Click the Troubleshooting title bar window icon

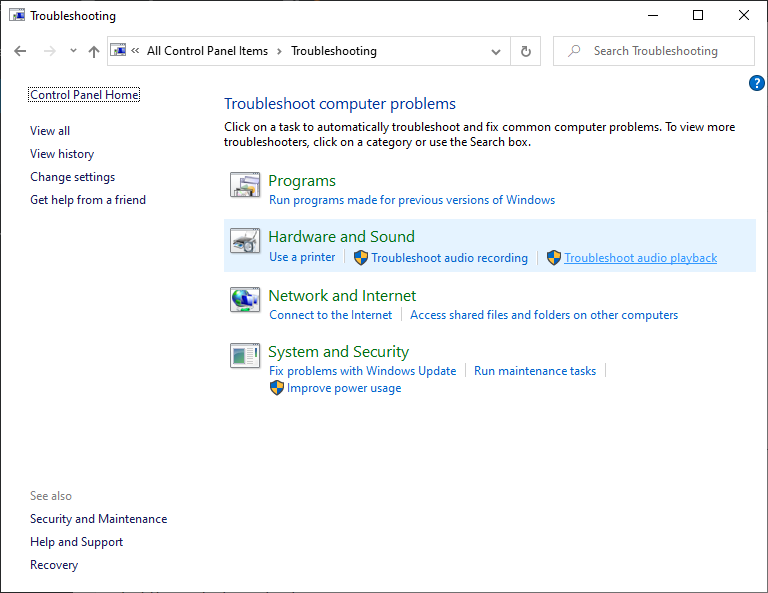pyautogui.click(x=17, y=15)
